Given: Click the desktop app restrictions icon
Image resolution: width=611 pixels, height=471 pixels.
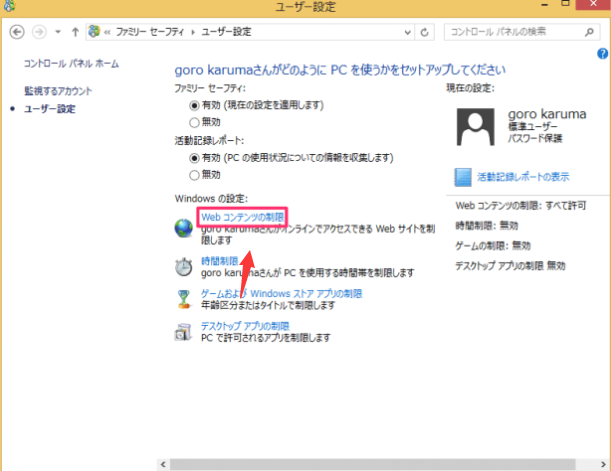Looking at the screenshot, I should coord(183,332).
